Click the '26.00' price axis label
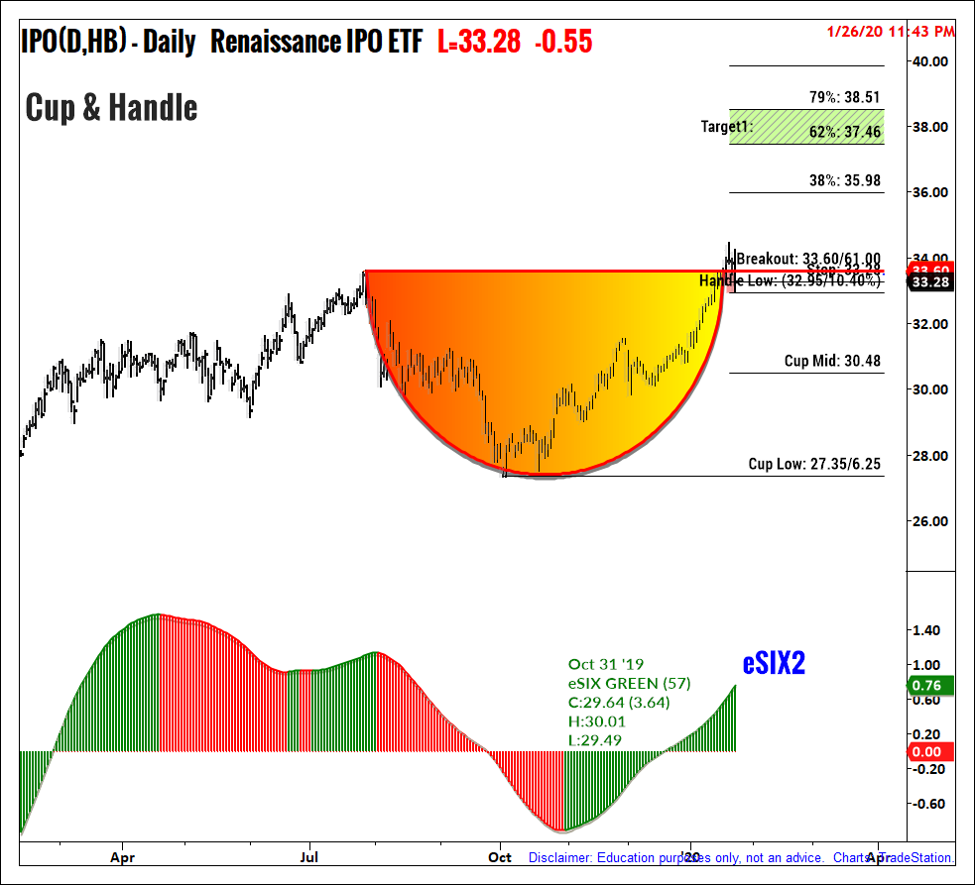 [930, 521]
